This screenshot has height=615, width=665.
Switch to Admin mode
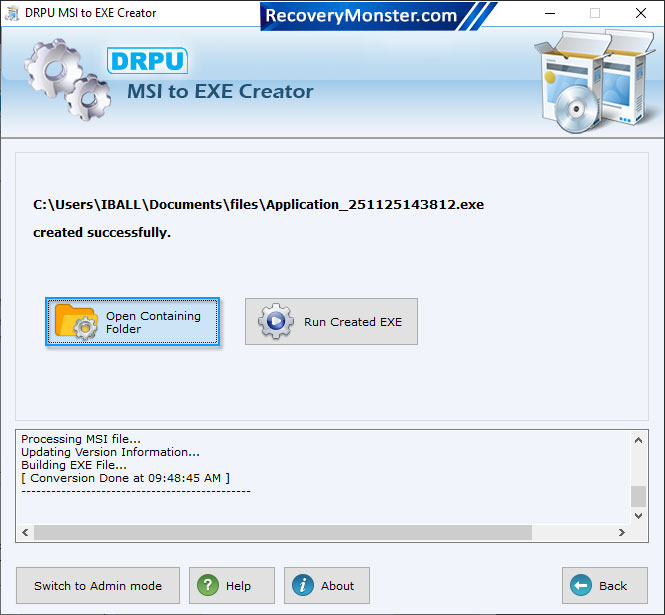(97, 586)
